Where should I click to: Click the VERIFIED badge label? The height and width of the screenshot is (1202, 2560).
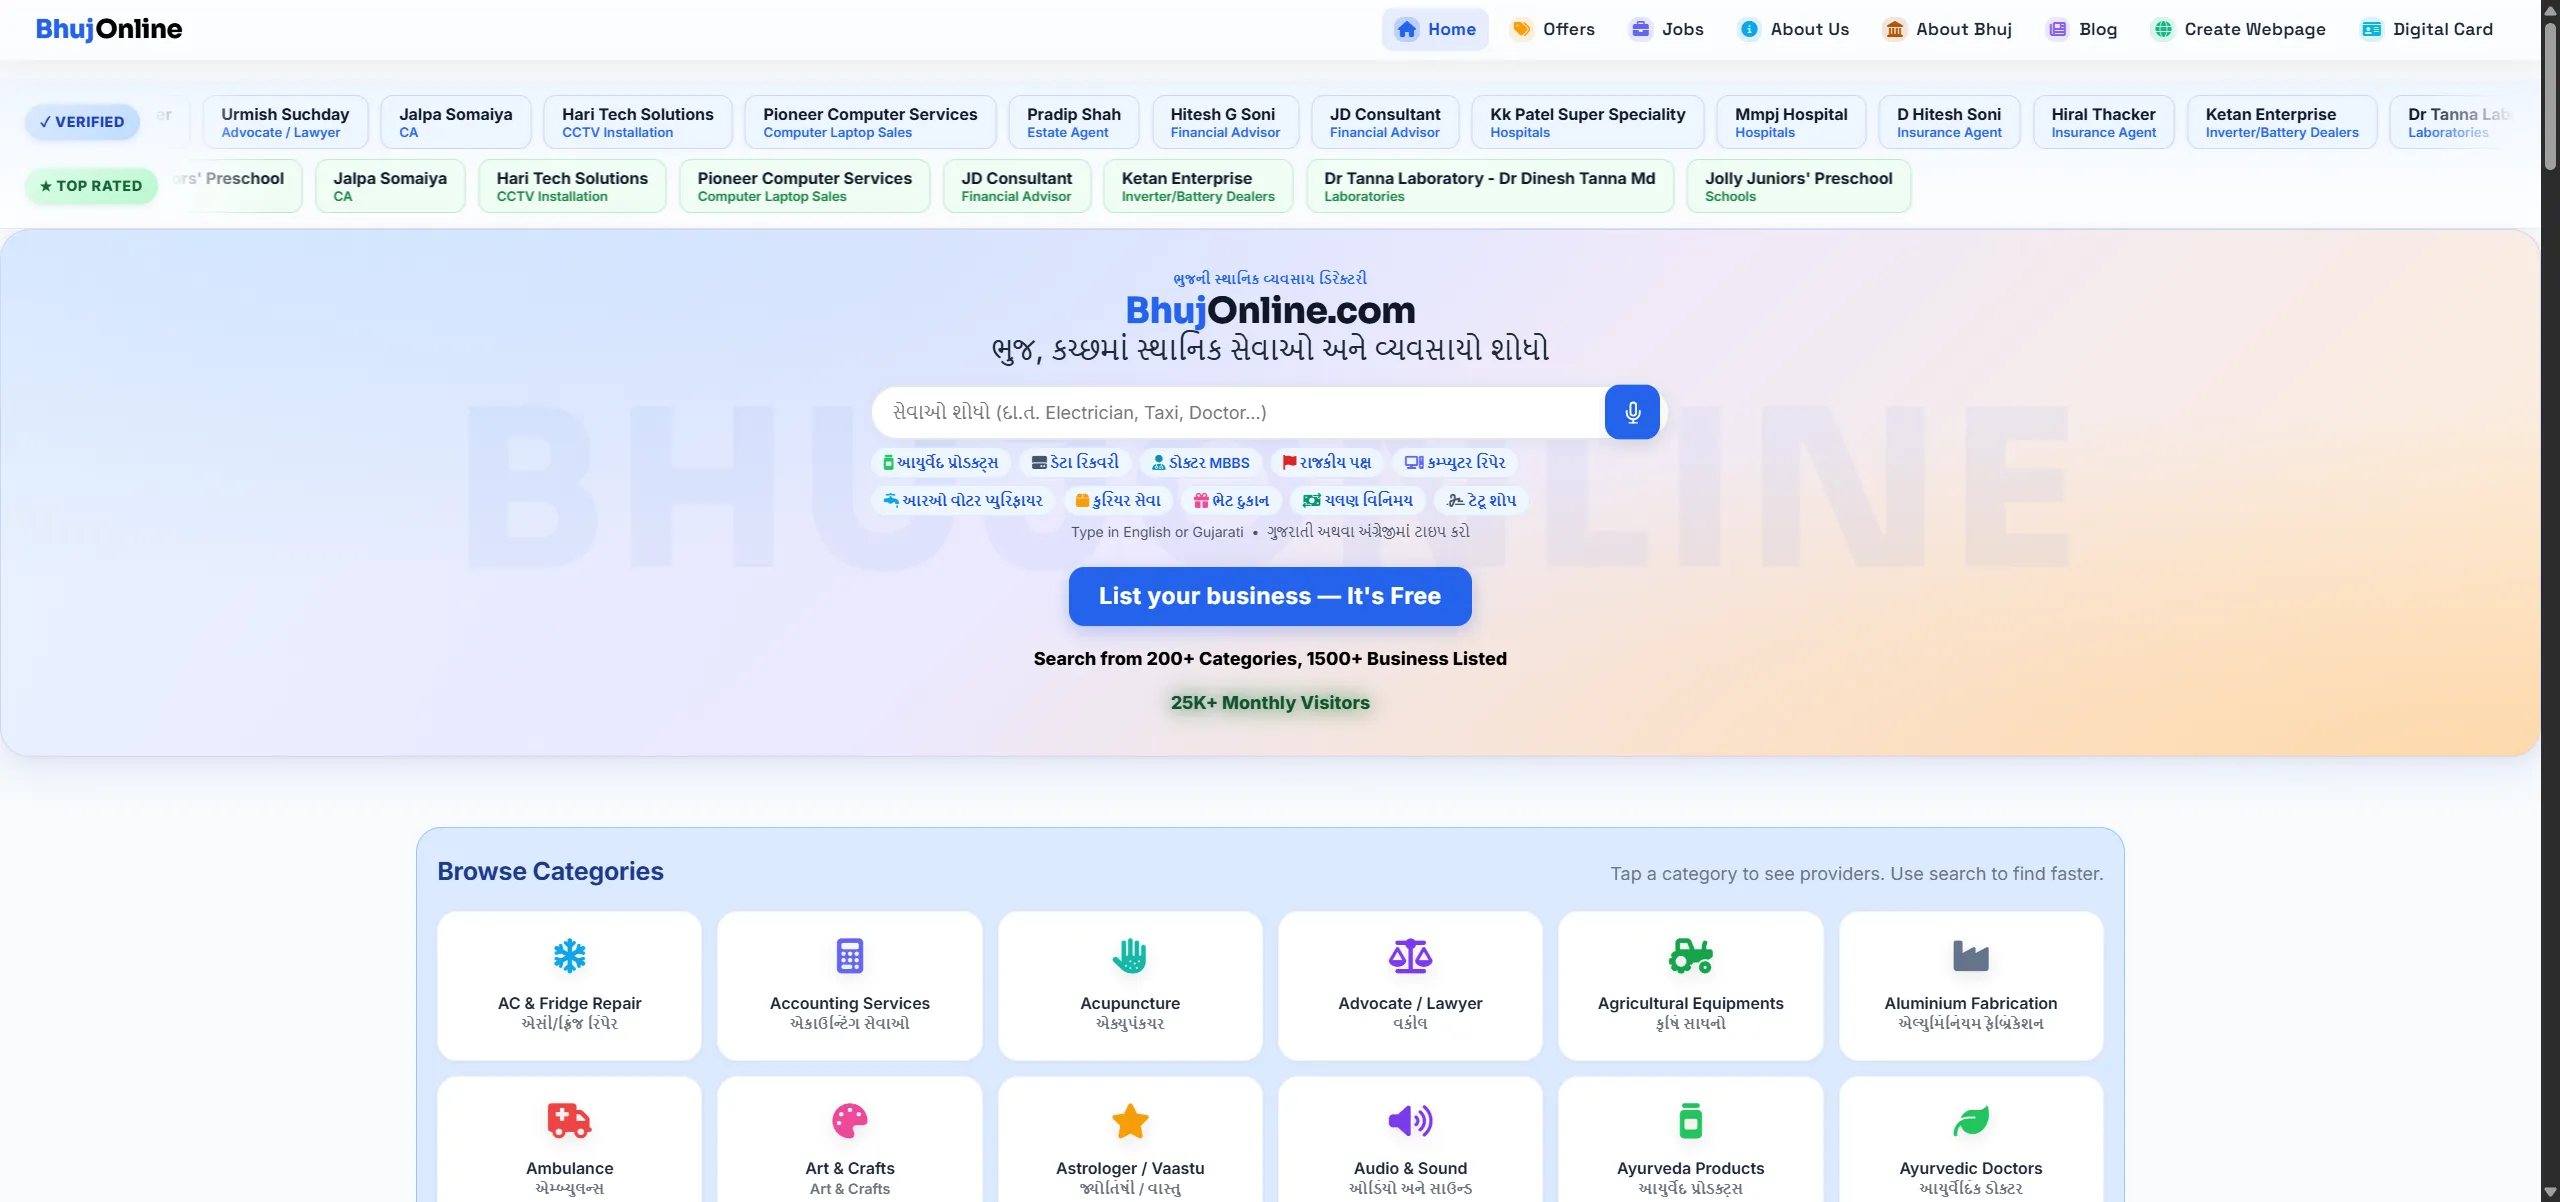[82, 122]
